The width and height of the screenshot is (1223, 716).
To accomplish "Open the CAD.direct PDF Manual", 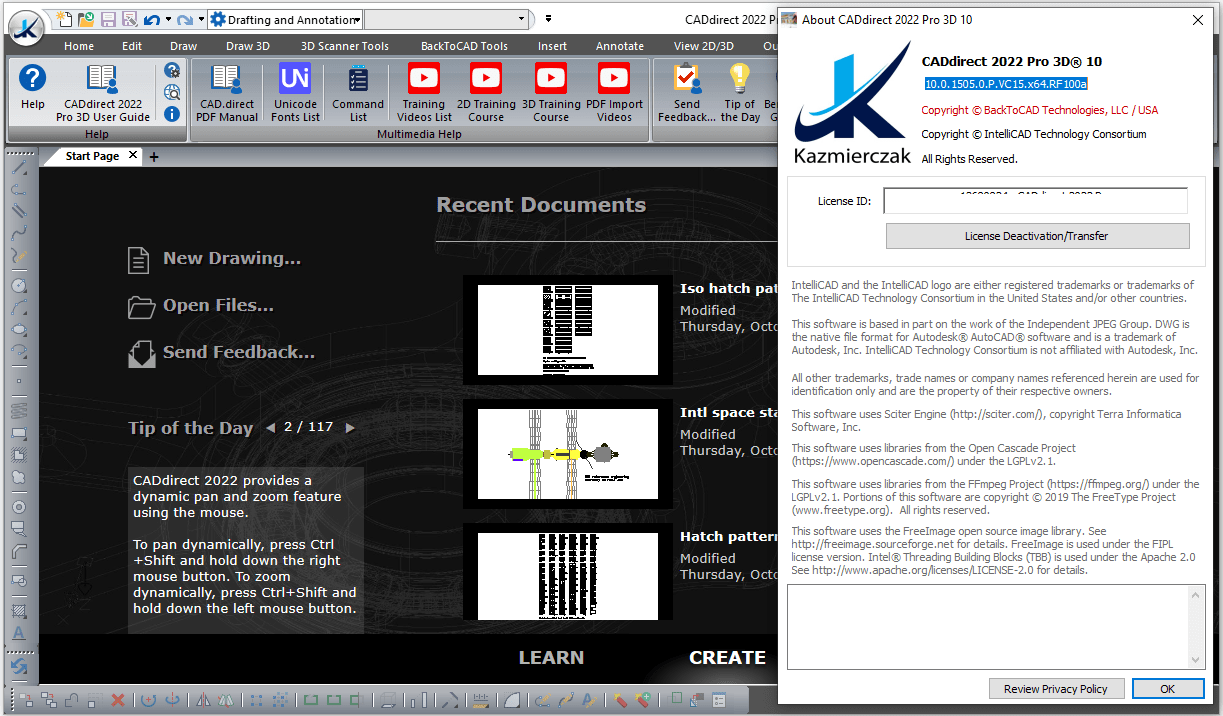I will pyautogui.click(x=227, y=93).
